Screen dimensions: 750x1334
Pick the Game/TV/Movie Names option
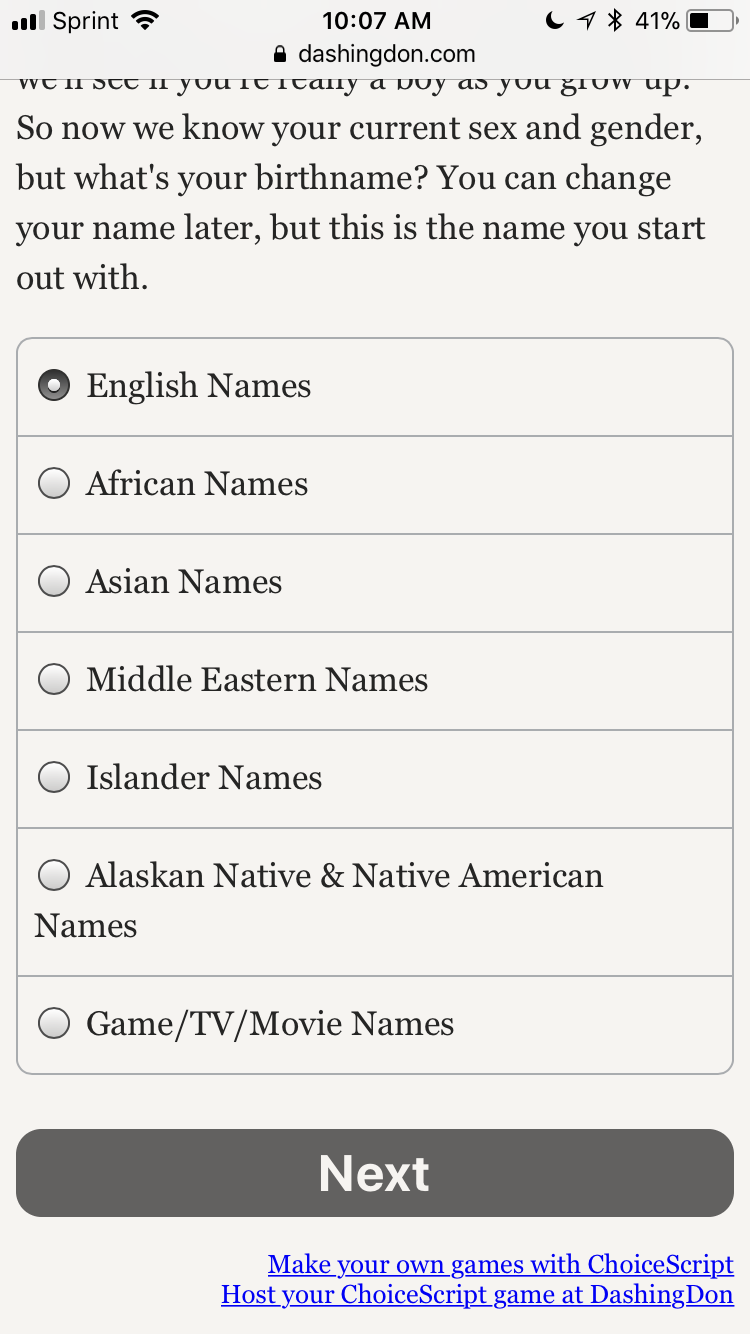click(x=54, y=1024)
